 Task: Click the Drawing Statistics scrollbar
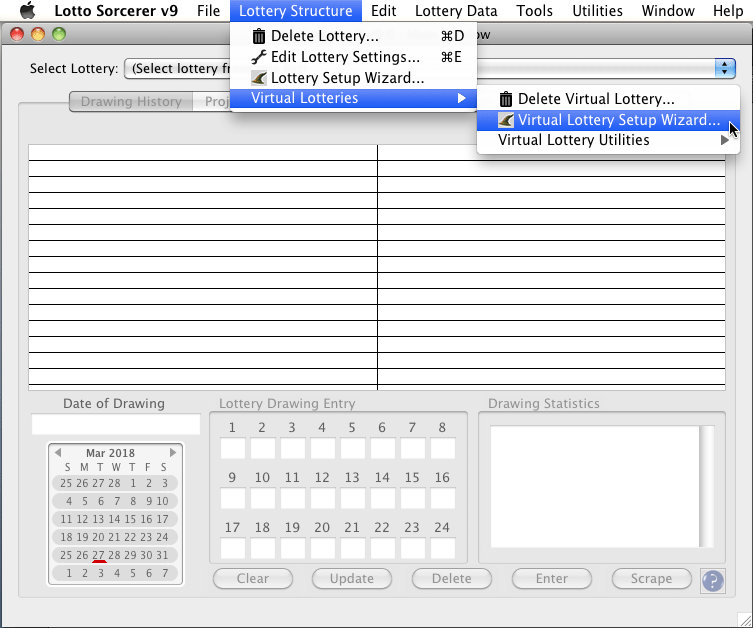click(x=706, y=486)
